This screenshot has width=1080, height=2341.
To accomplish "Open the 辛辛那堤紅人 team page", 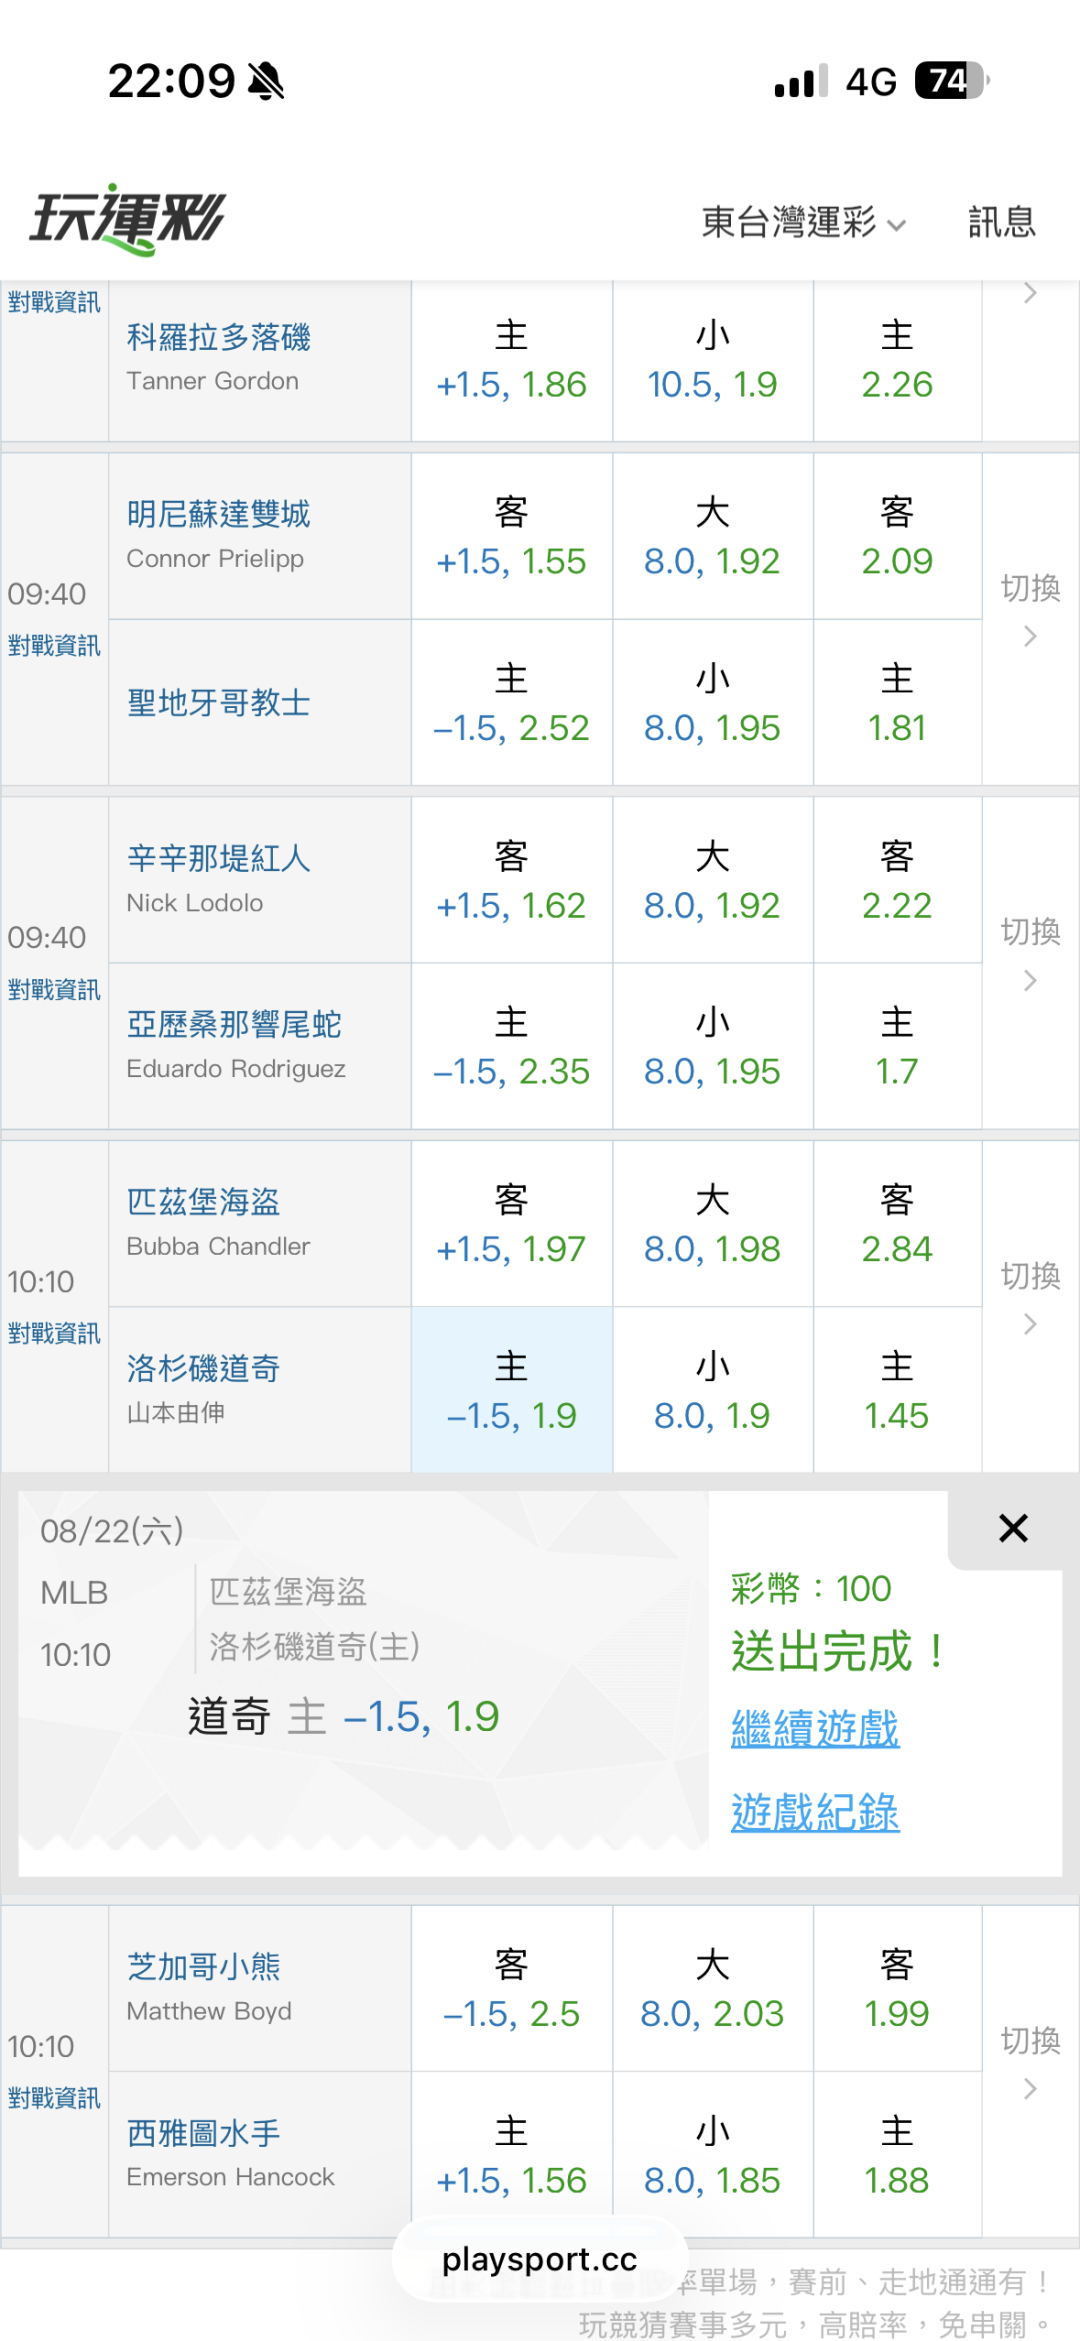I will [x=218, y=858].
